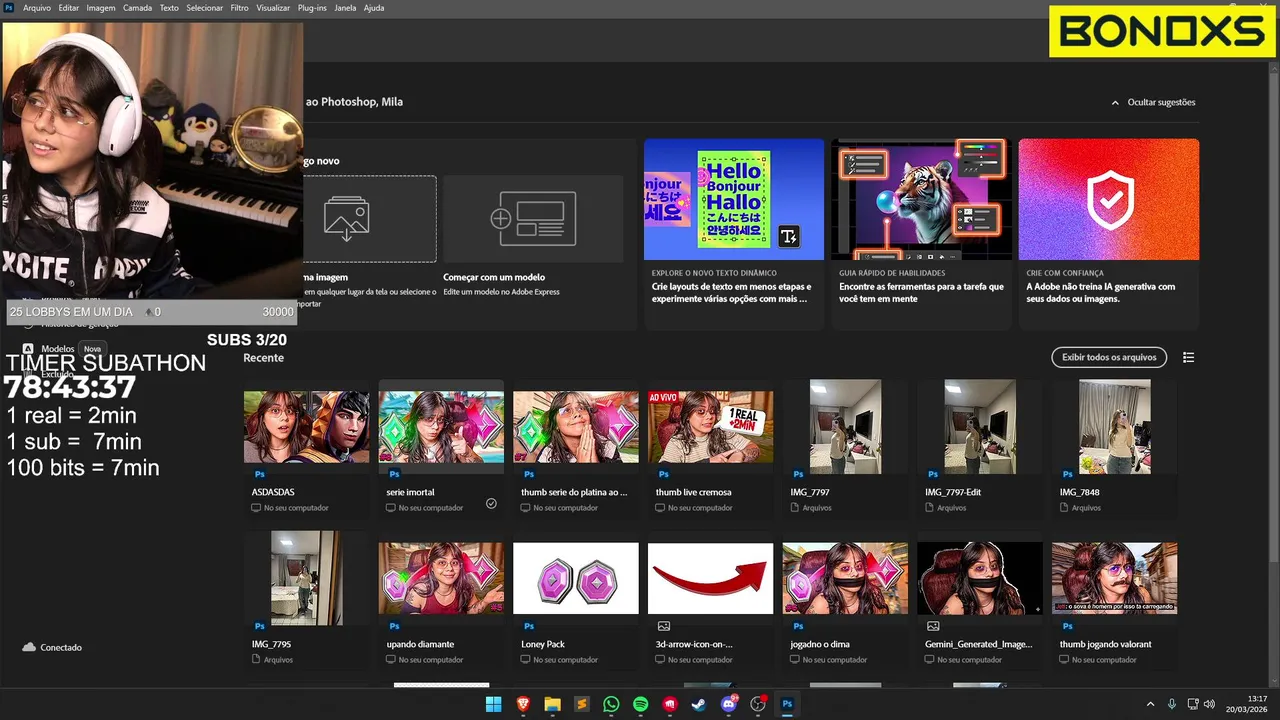Click the microphone tray icon

tap(1172, 704)
